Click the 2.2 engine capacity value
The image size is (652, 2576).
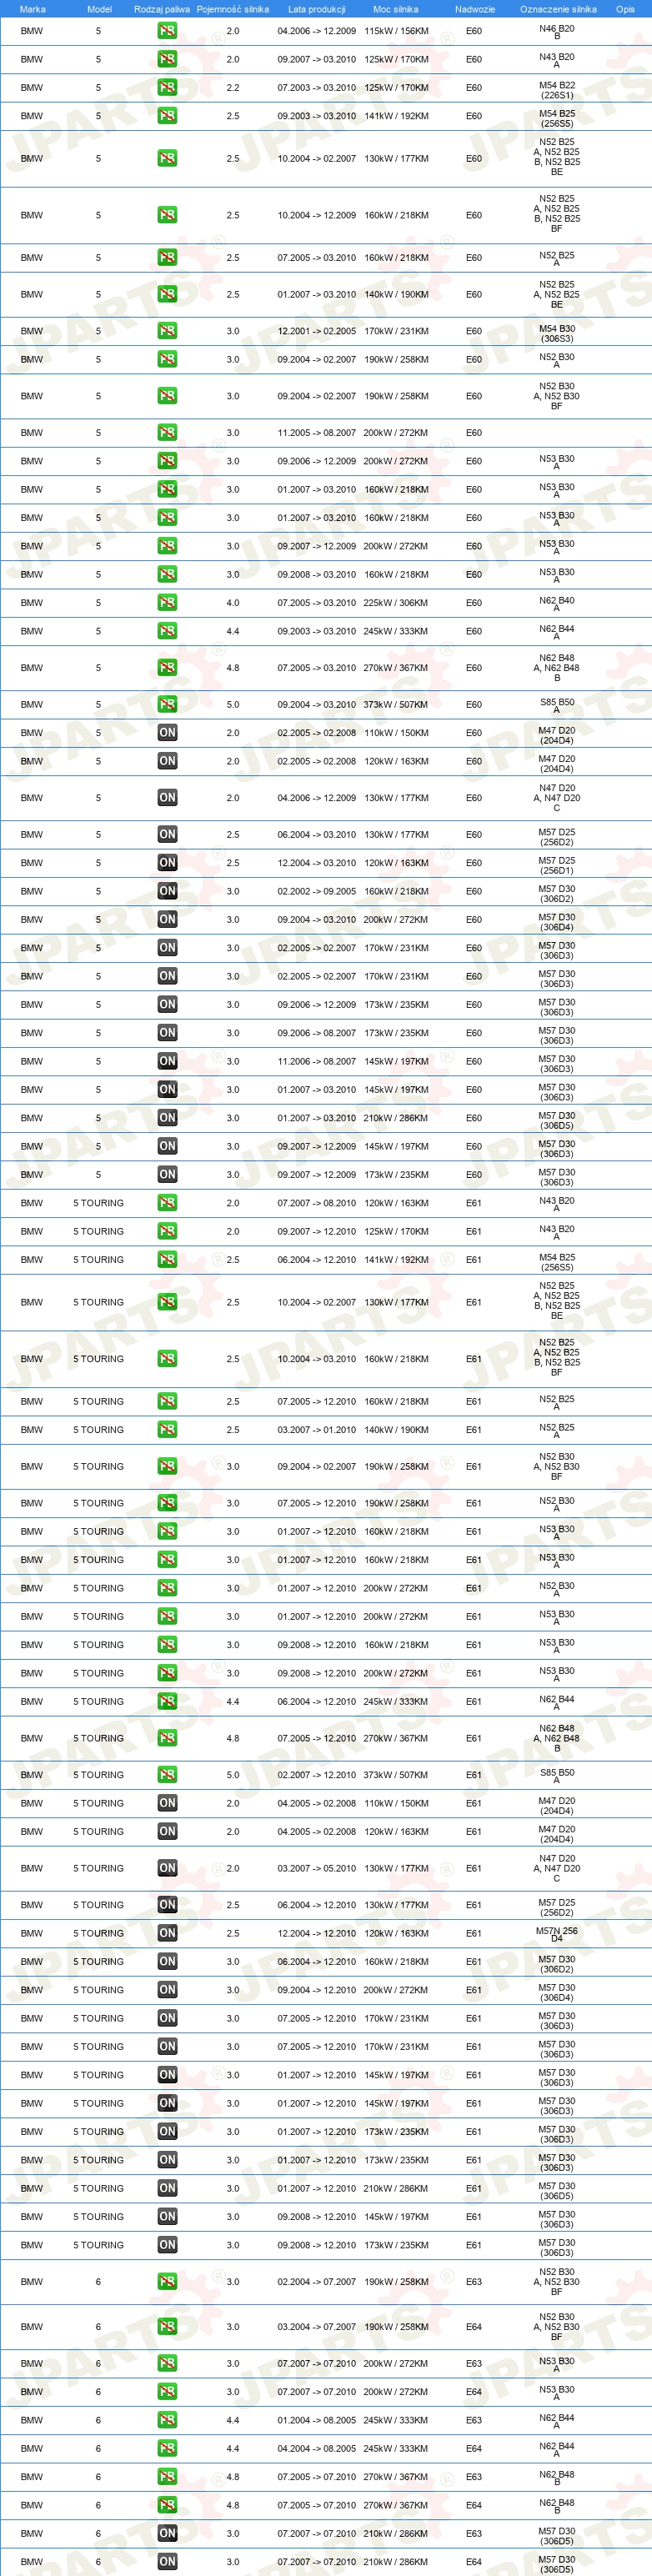point(233,87)
